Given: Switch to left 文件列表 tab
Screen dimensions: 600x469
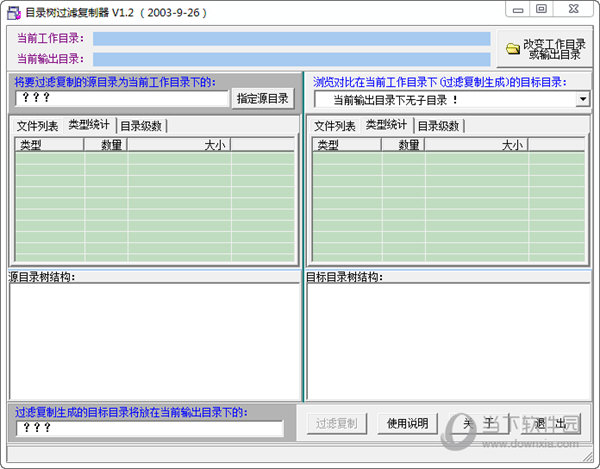Looking at the screenshot, I should (x=37, y=126).
